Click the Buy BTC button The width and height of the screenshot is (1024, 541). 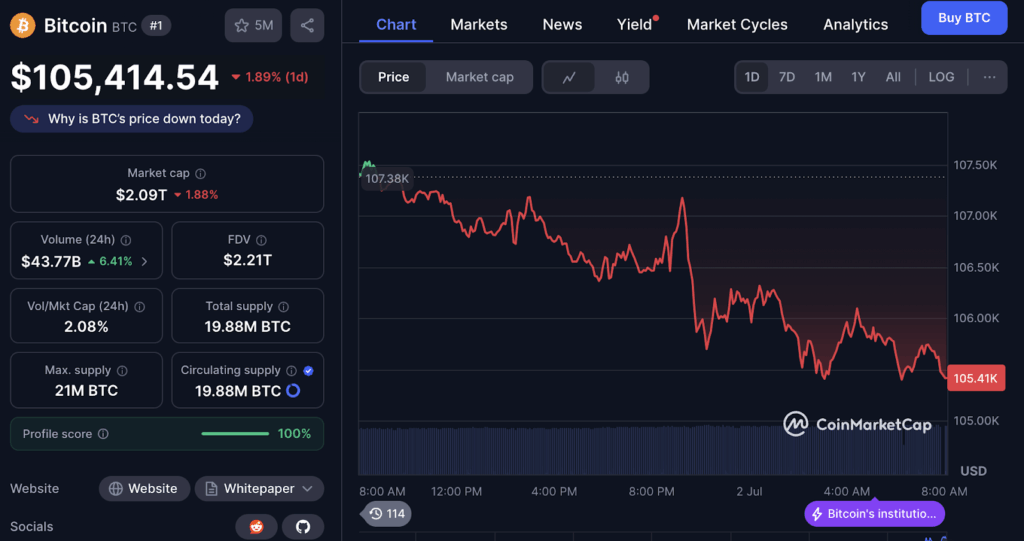tap(964, 18)
